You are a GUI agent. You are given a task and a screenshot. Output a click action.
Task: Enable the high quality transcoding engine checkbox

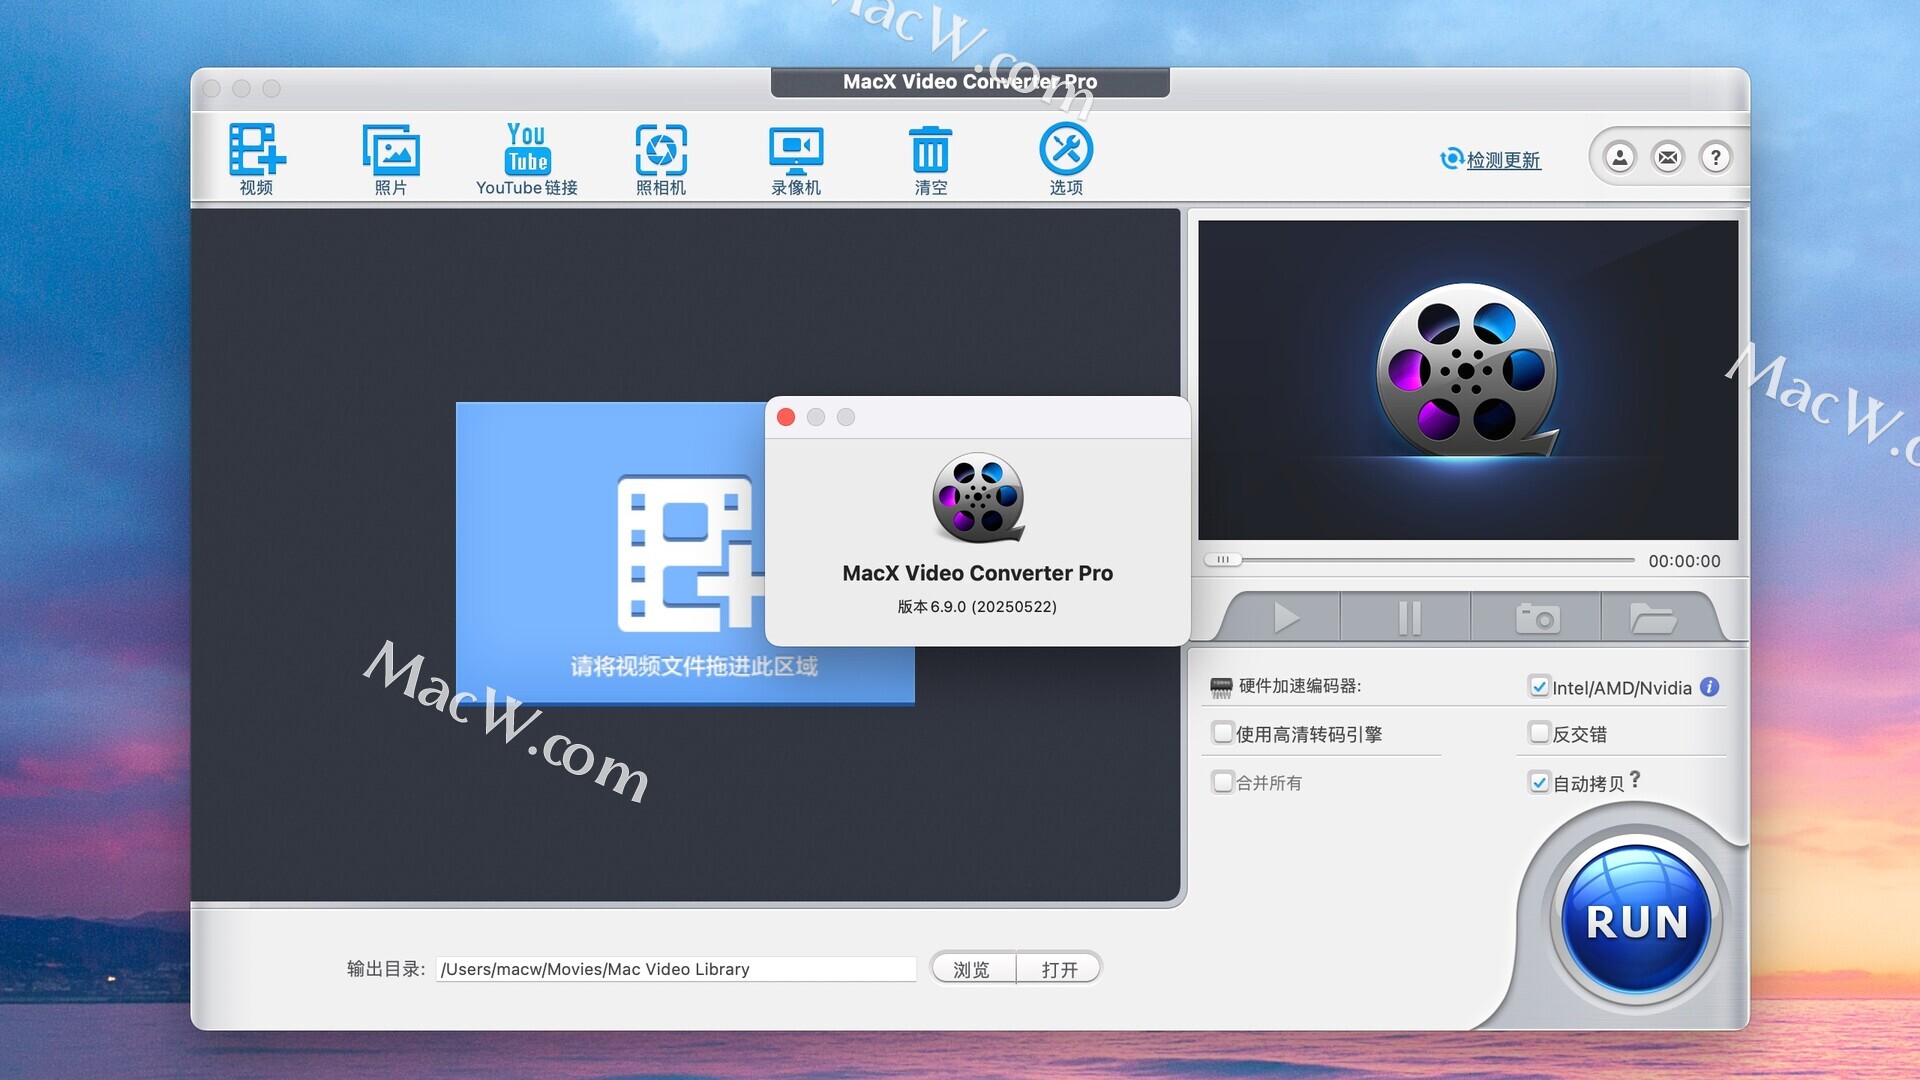click(x=1222, y=733)
